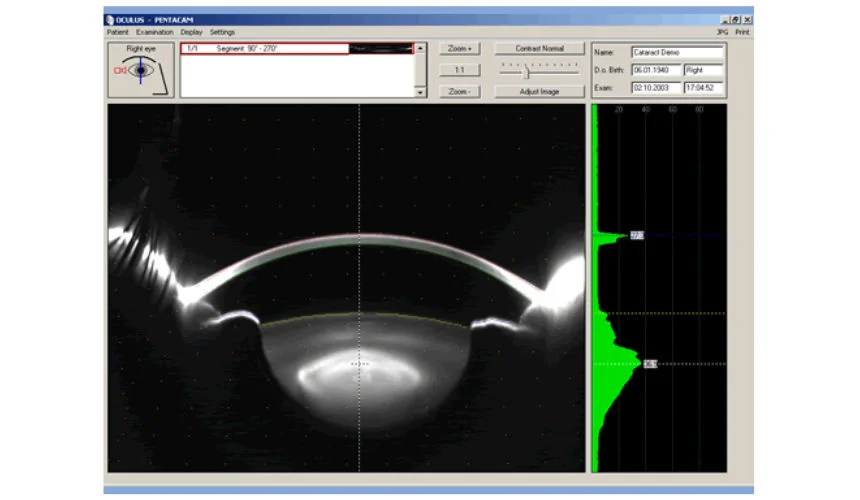The image size is (860, 500).
Task: Open the Patient menu
Action: pos(118,32)
